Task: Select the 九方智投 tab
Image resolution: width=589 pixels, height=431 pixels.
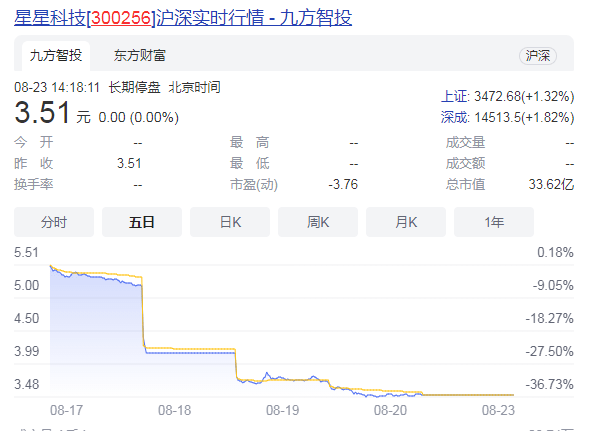Action: click(x=56, y=56)
